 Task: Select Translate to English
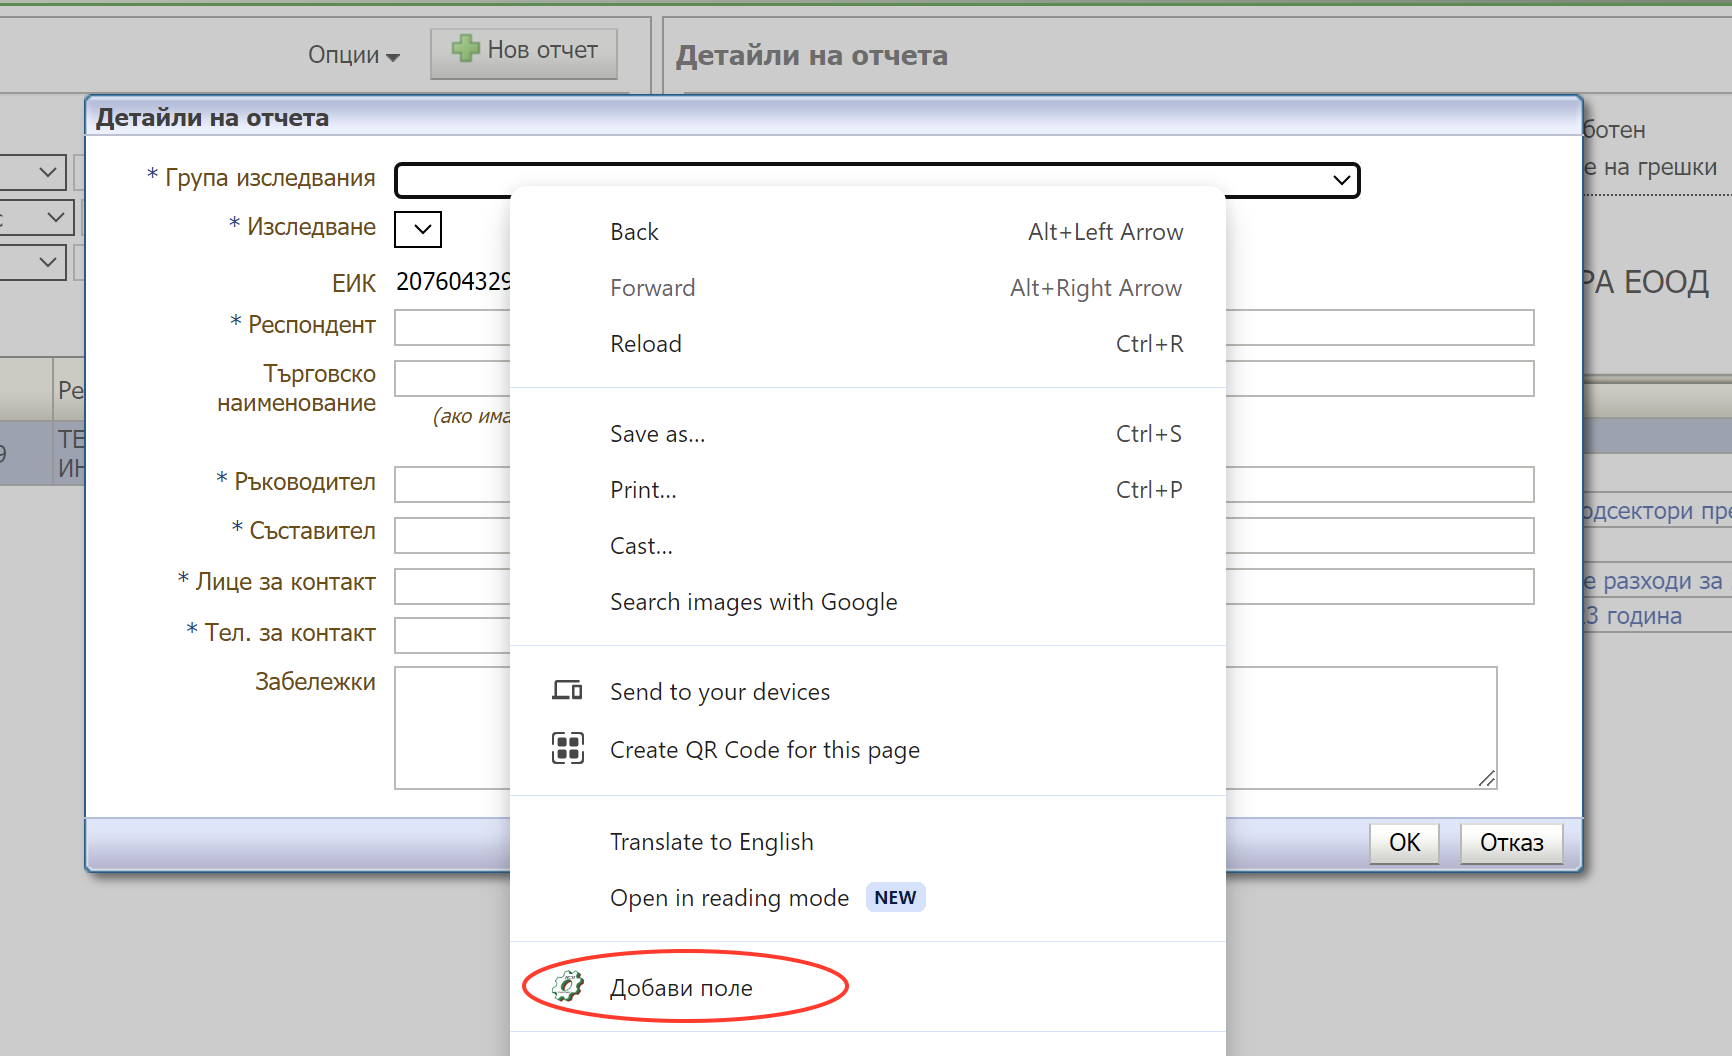[x=868, y=842]
